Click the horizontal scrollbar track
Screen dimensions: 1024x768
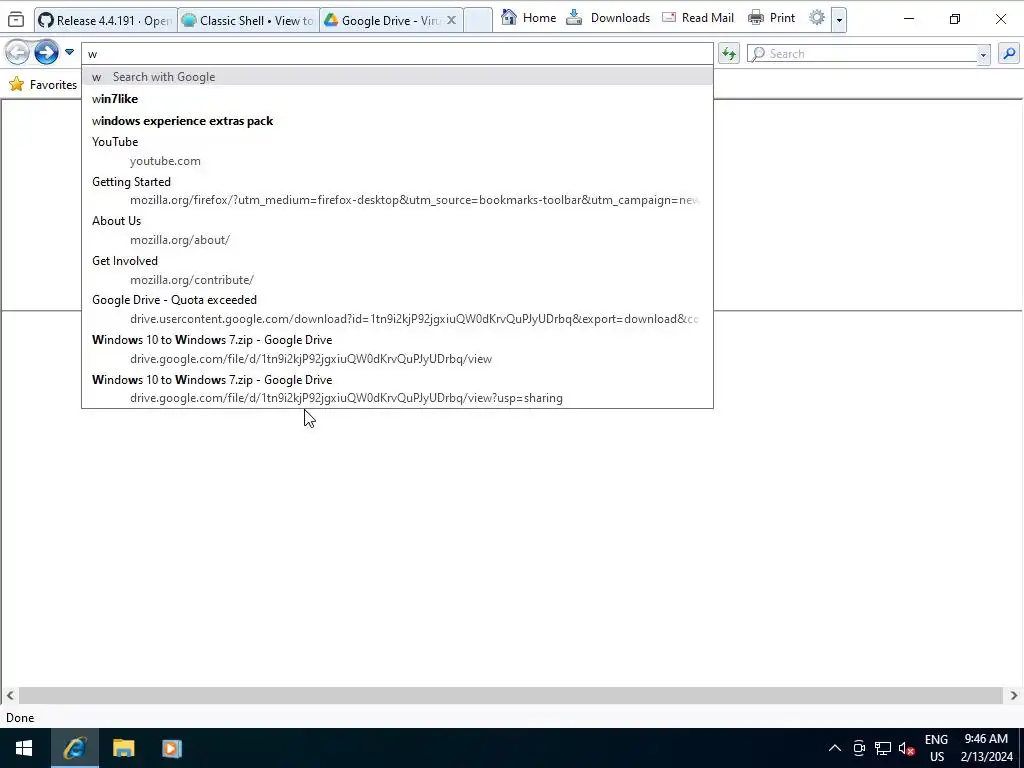[511, 696]
